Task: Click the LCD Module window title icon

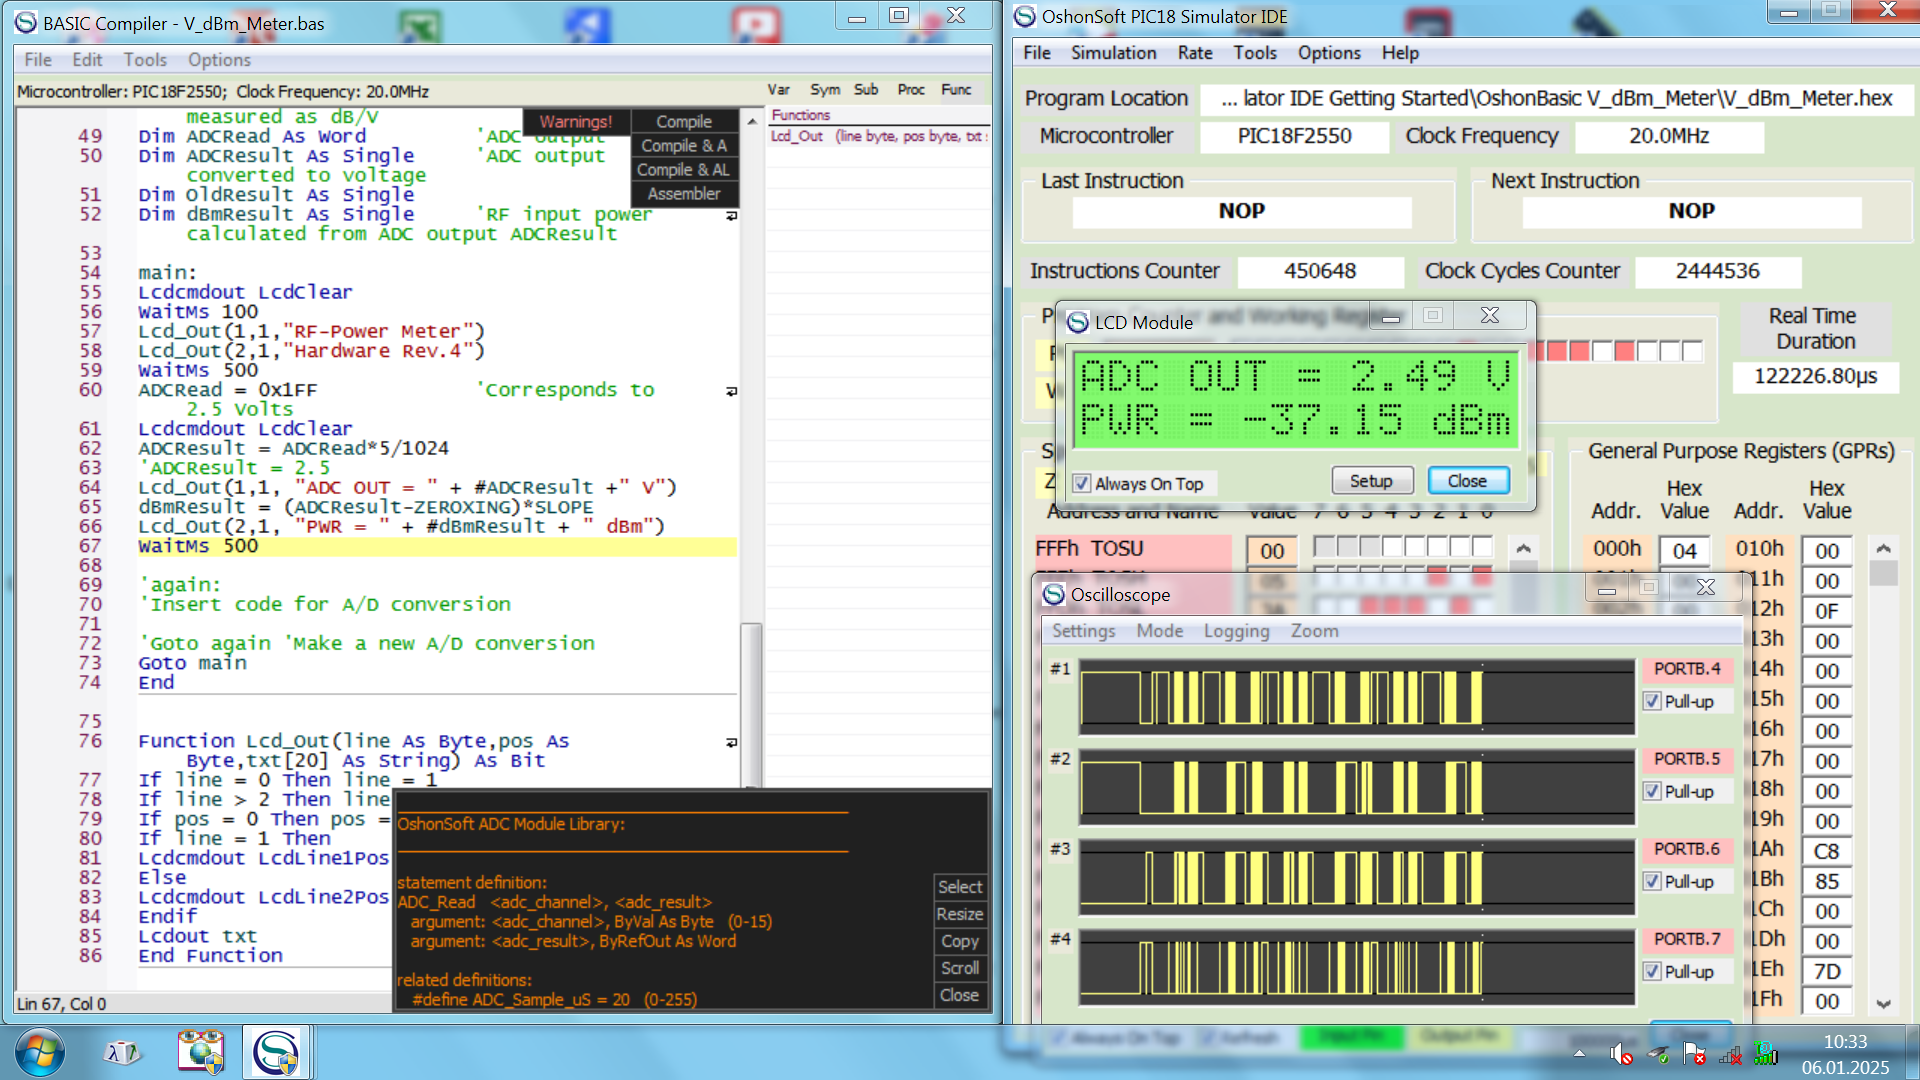Action: coord(1078,322)
